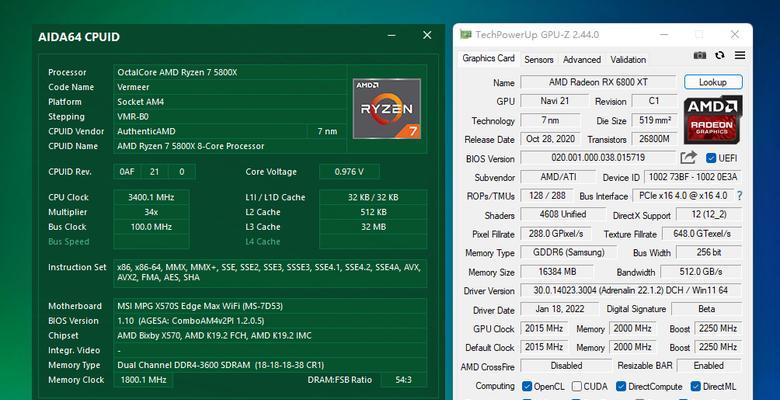Click the Multiplier 34x value
Viewport: 780px width, 400px height.
point(151,212)
